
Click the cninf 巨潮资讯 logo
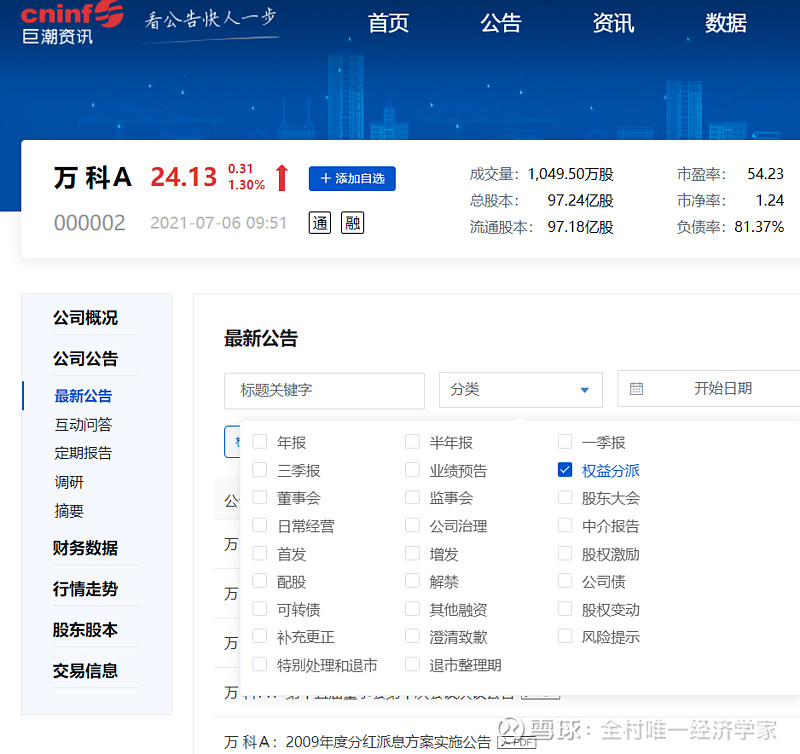[72, 23]
